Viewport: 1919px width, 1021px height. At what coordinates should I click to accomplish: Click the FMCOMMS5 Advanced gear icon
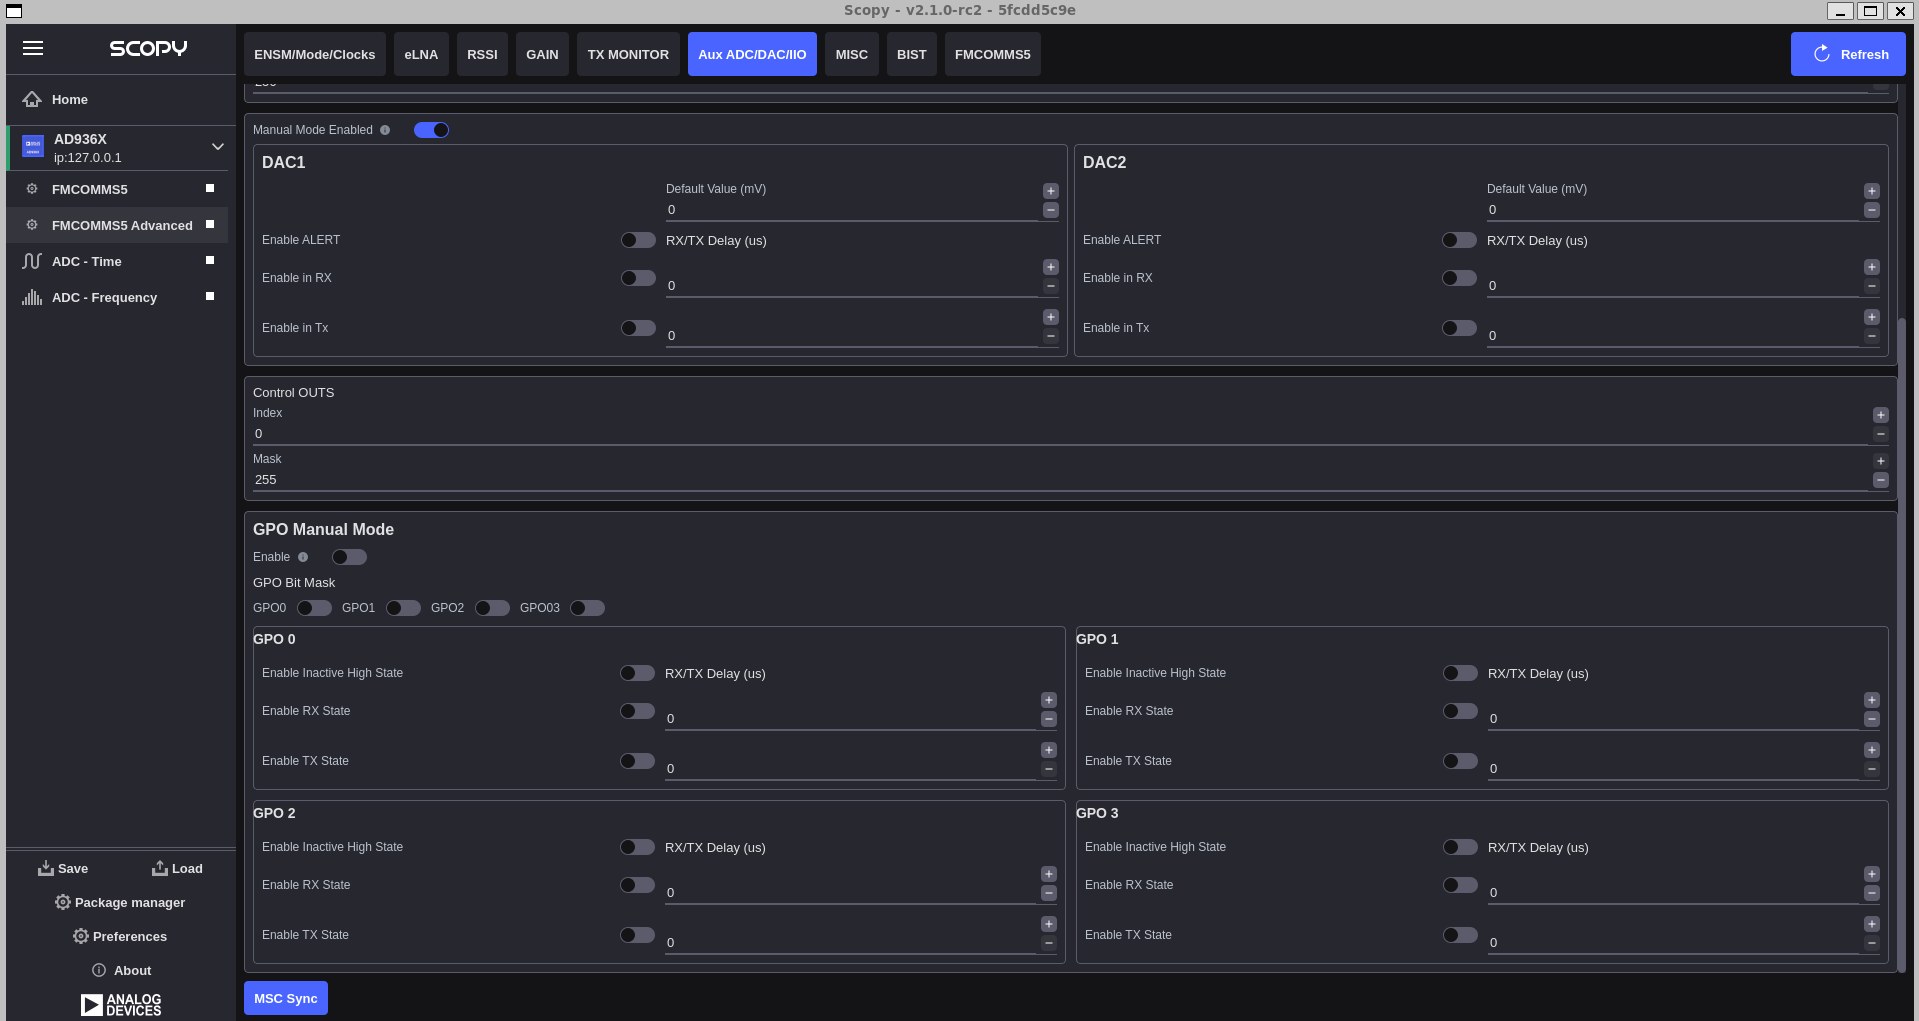(32, 225)
